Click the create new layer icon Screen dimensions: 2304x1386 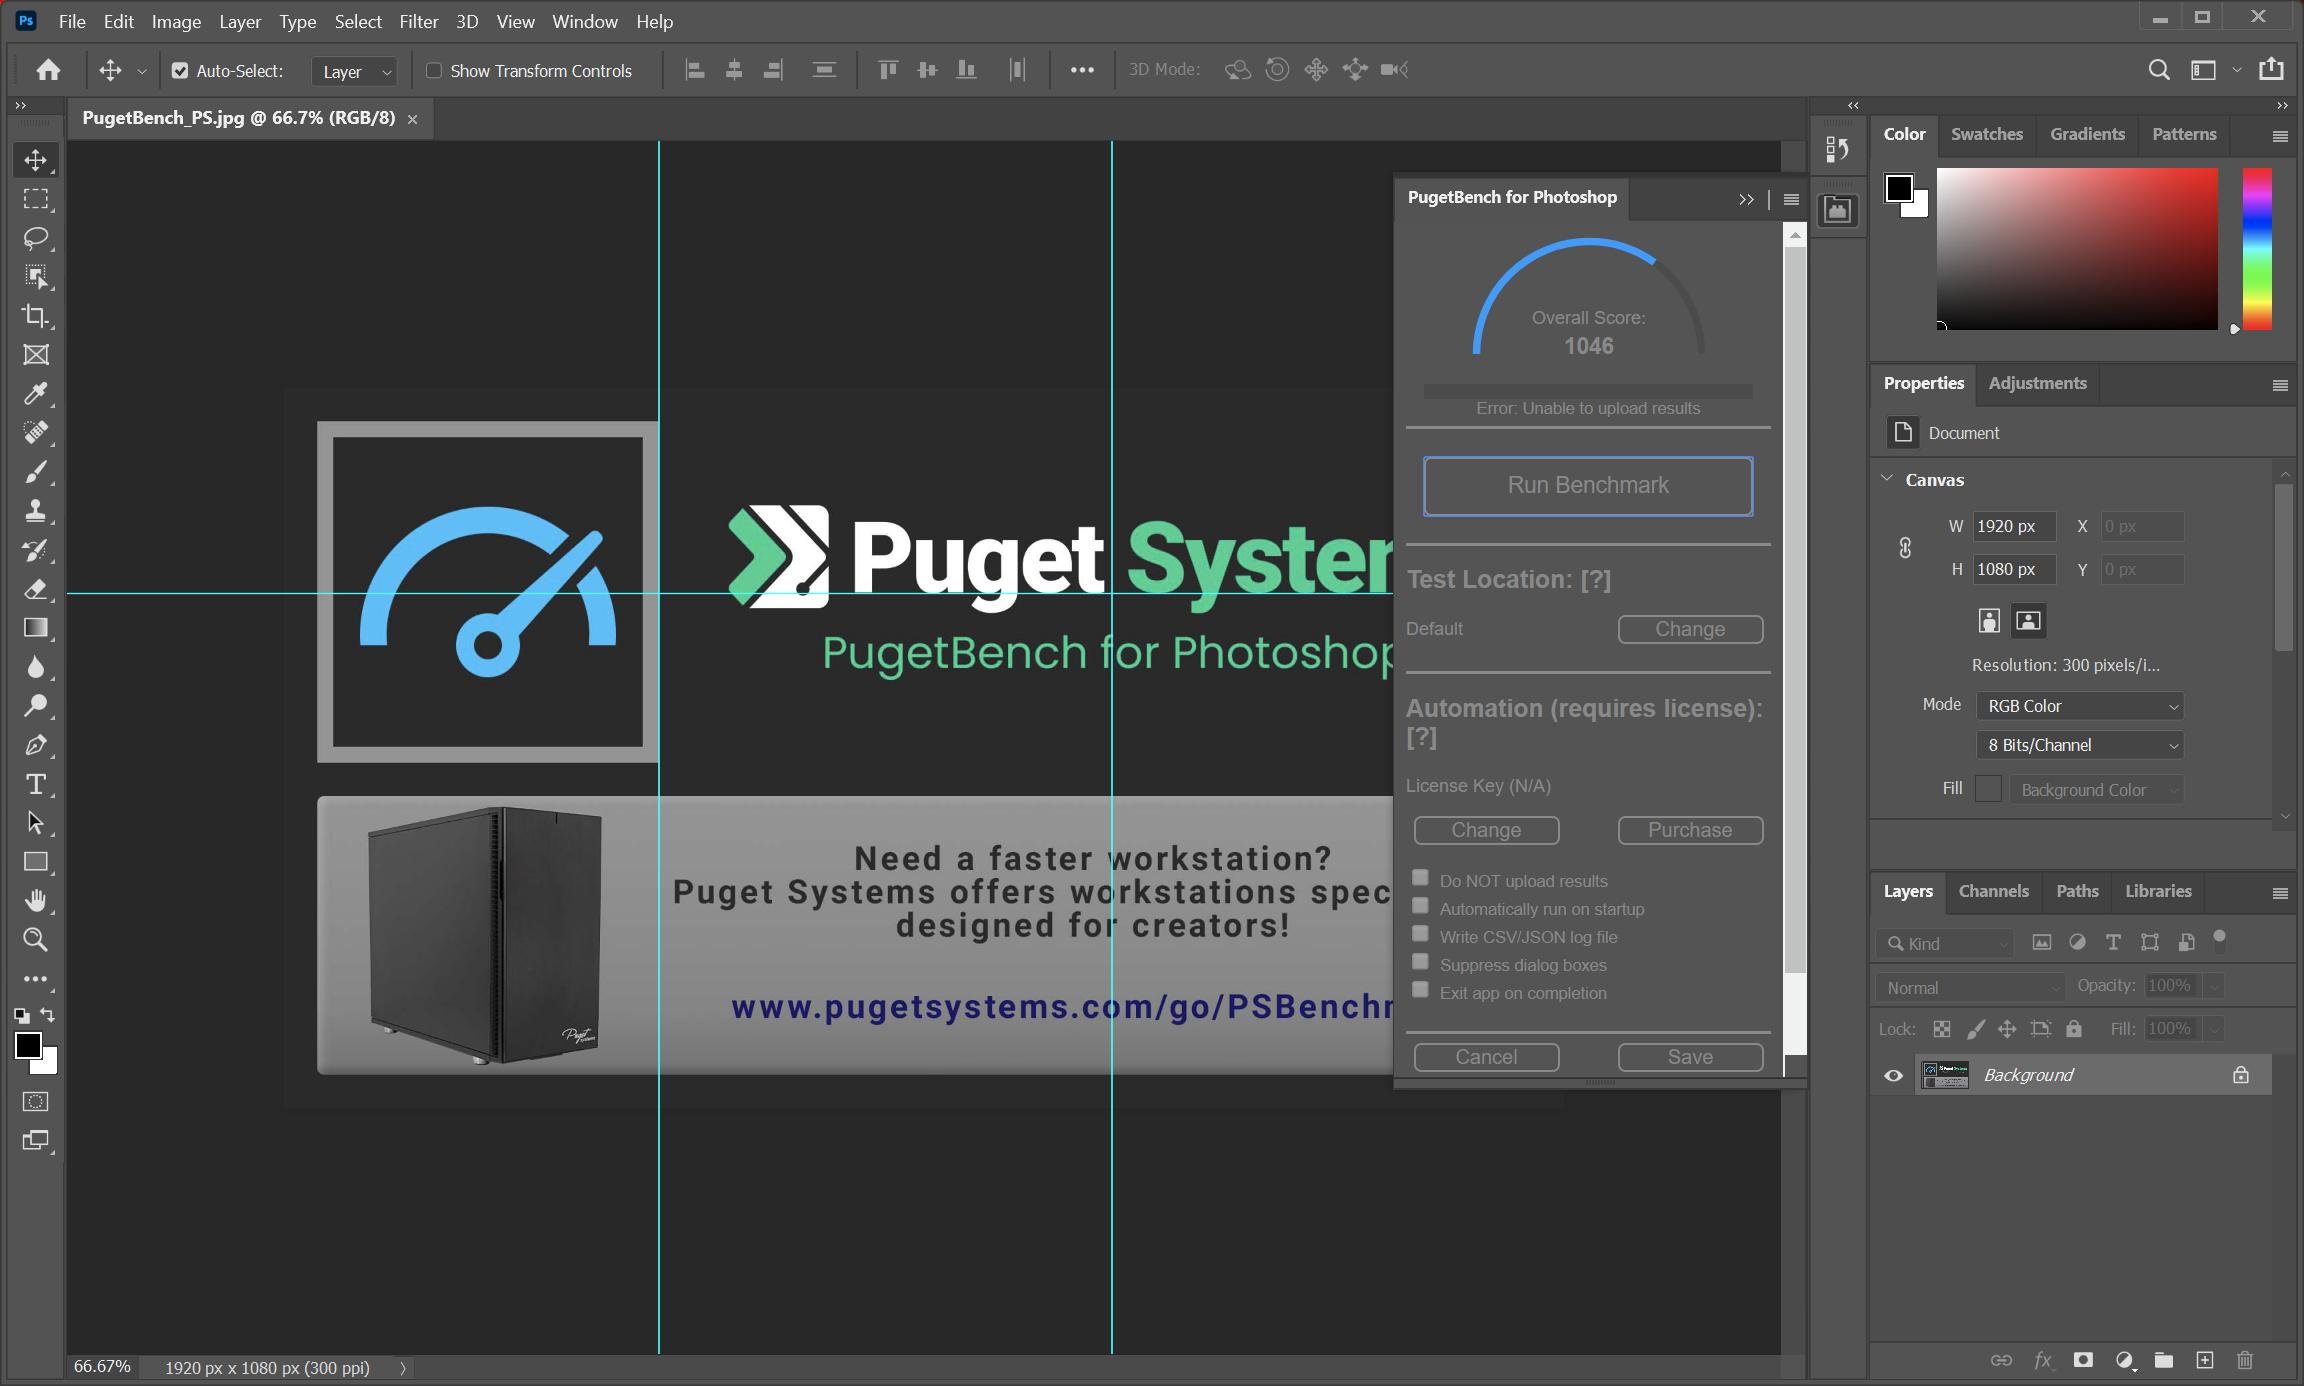[2204, 1360]
